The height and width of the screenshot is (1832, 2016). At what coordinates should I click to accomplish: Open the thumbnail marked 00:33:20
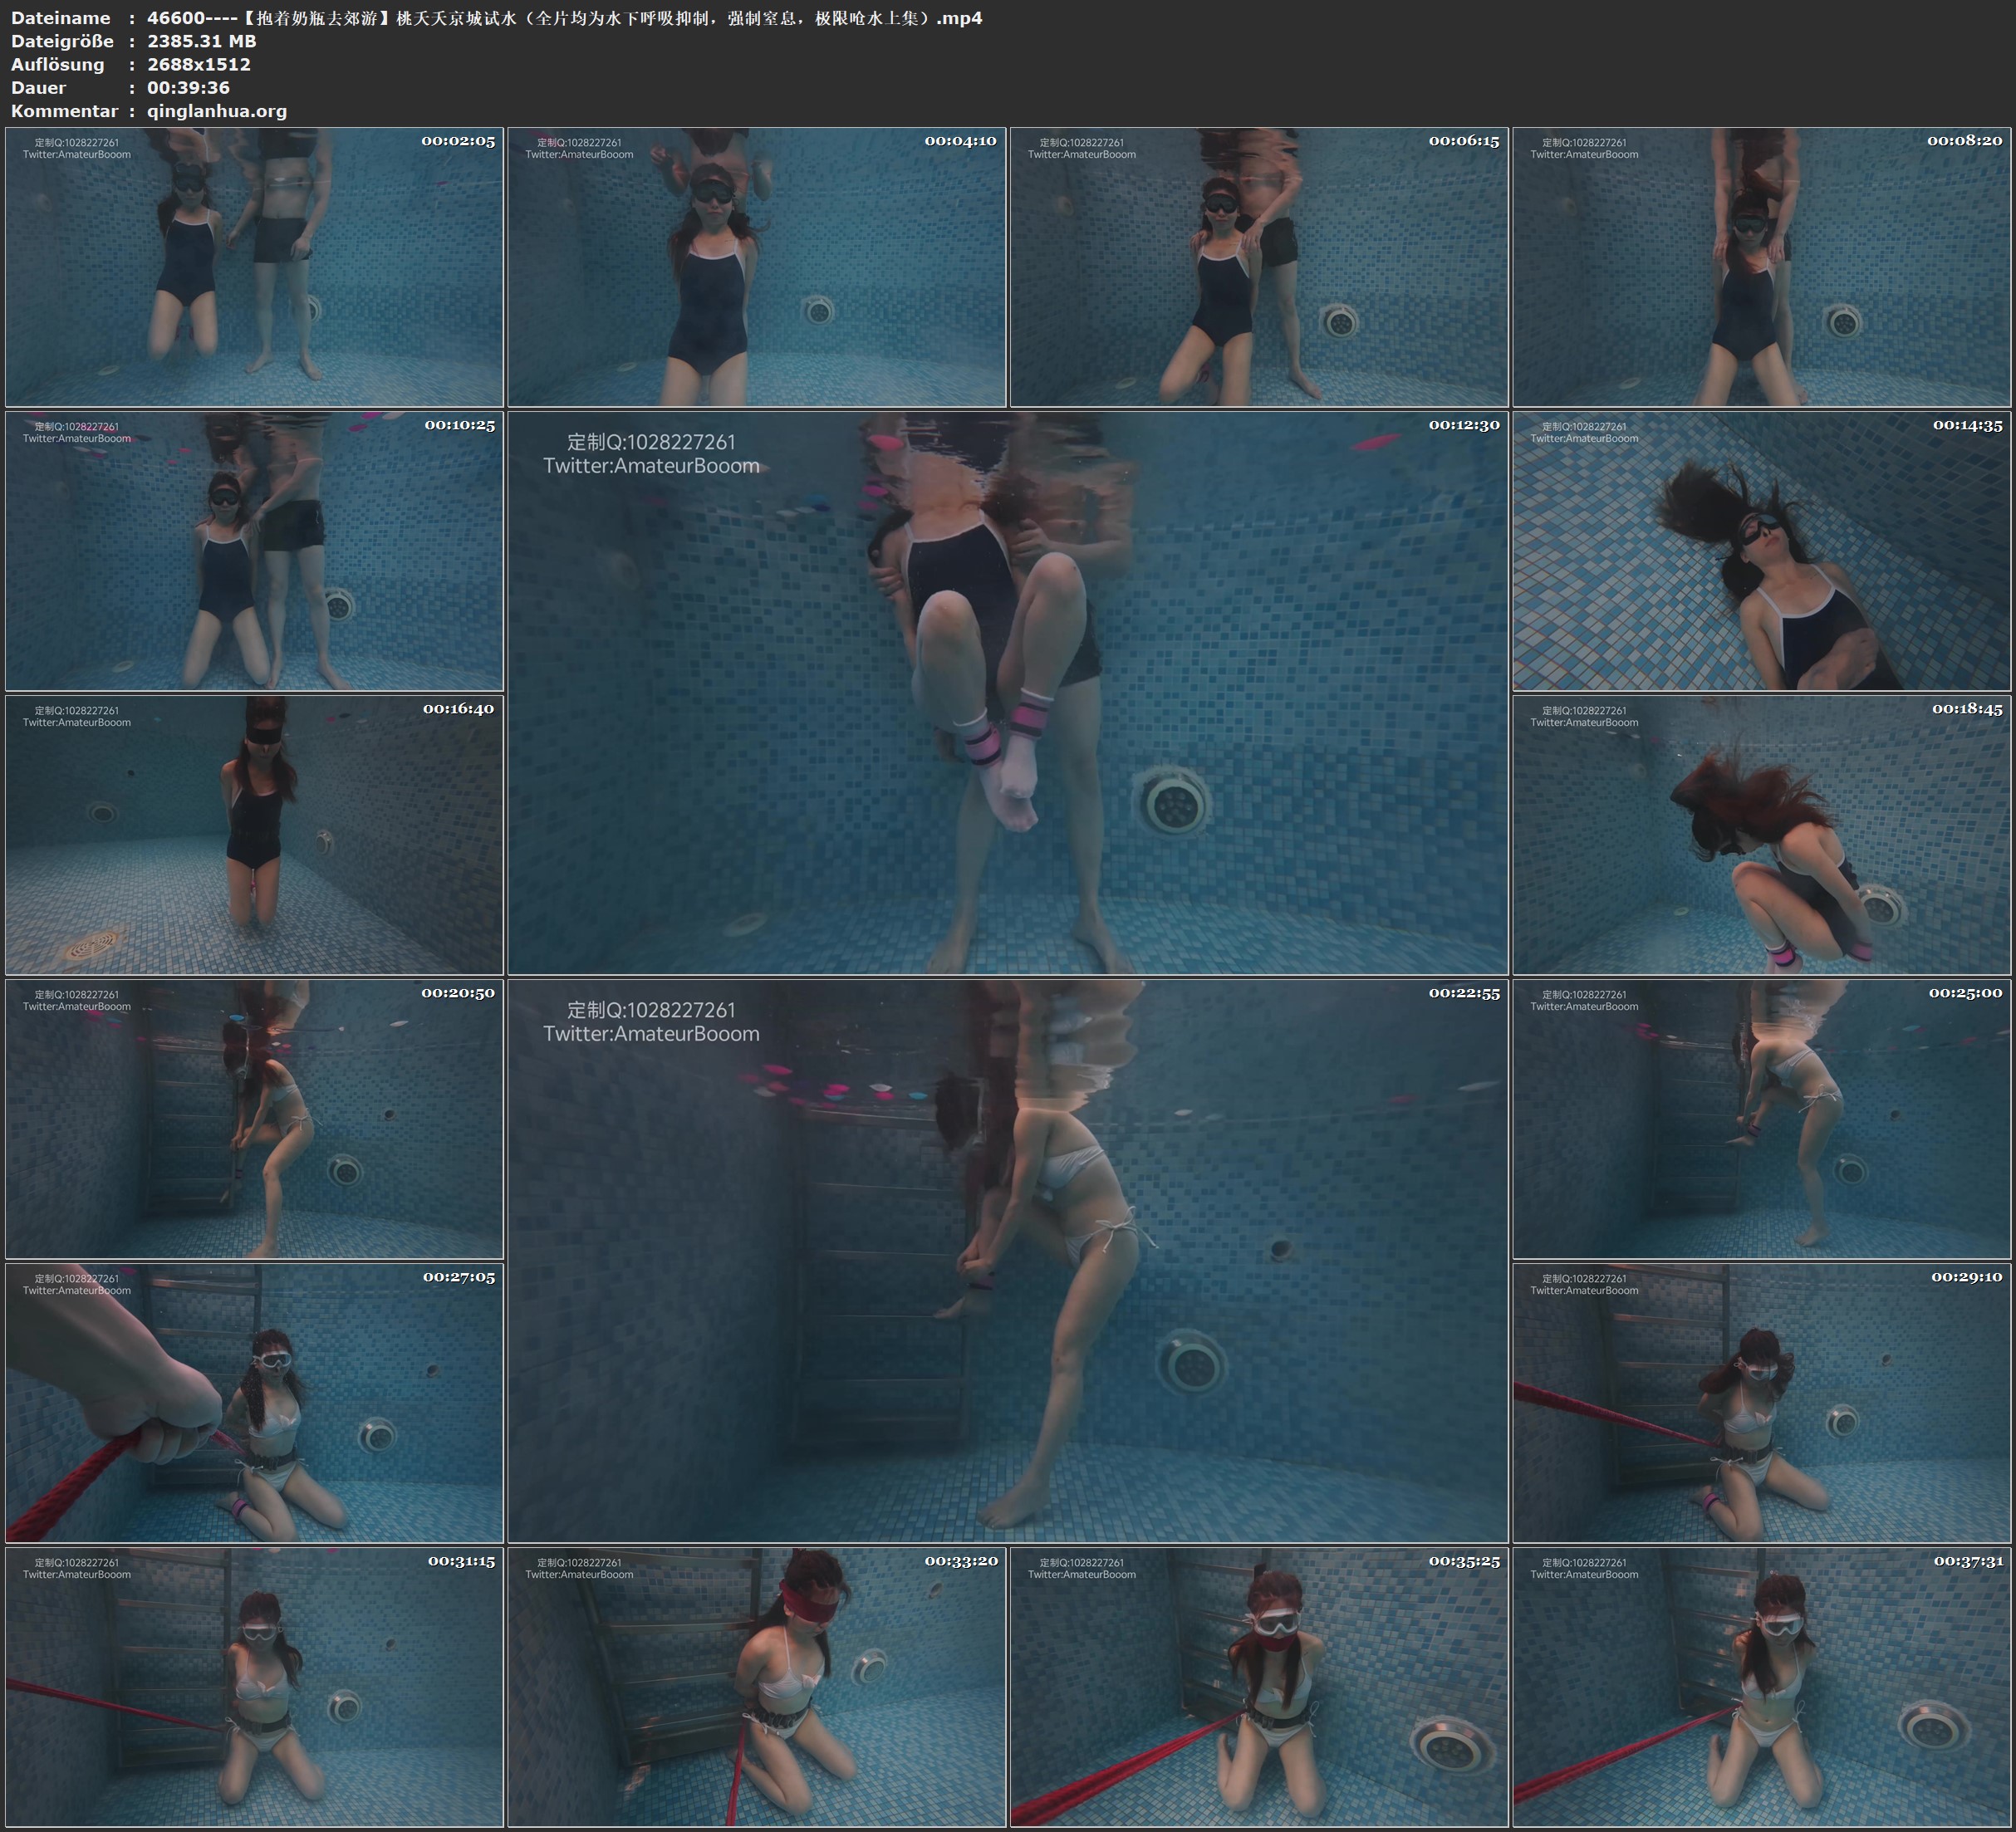(x=756, y=1687)
